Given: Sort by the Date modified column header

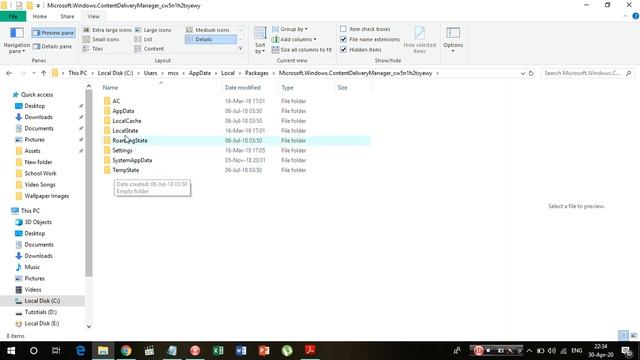Looking at the screenshot, I should click(242, 88).
